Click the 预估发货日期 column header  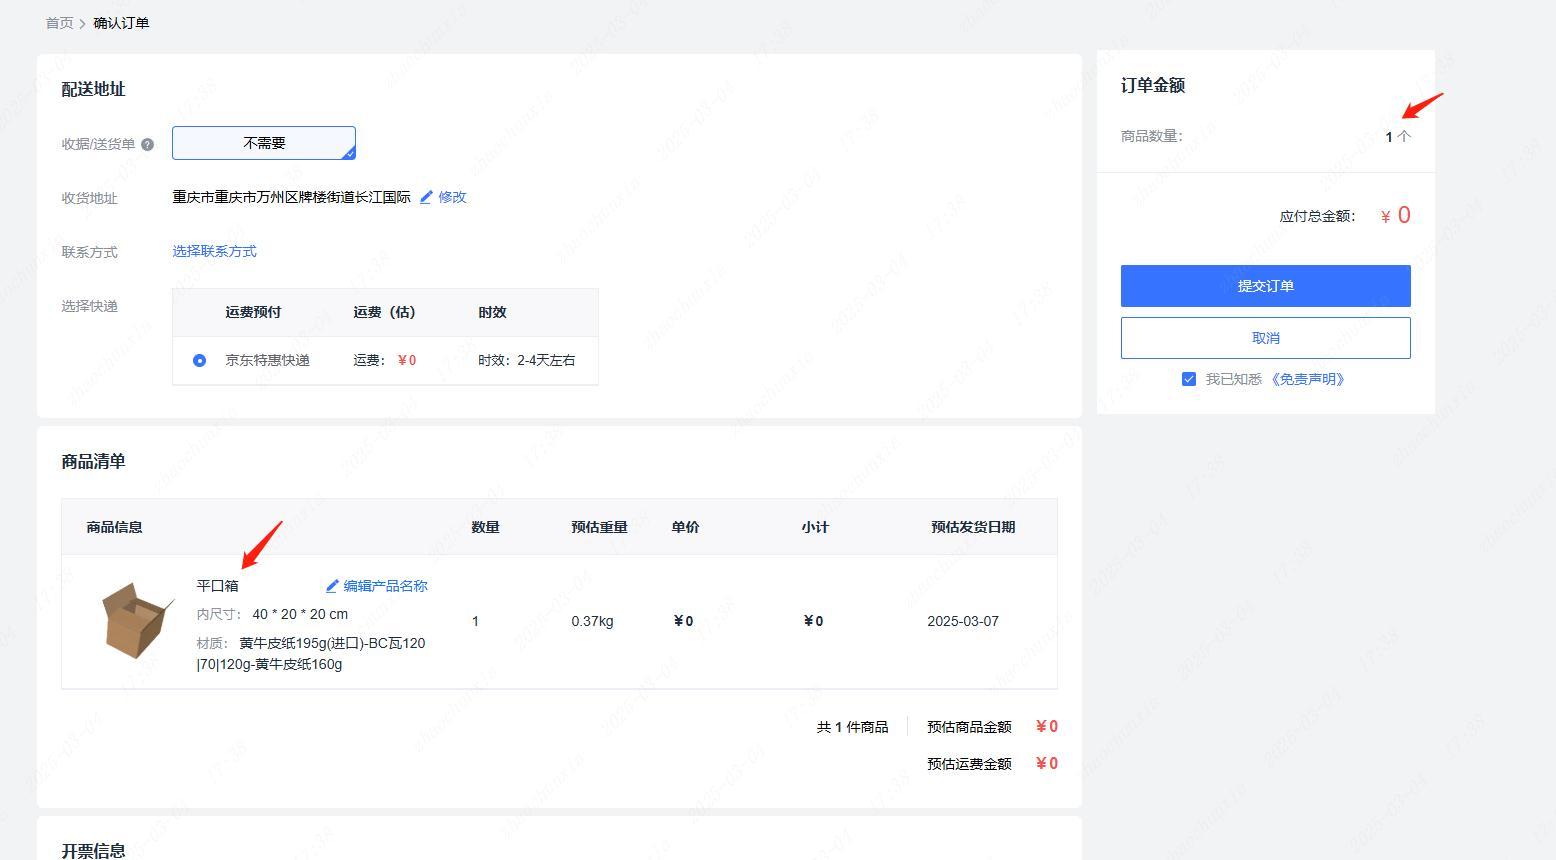(x=972, y=527)
